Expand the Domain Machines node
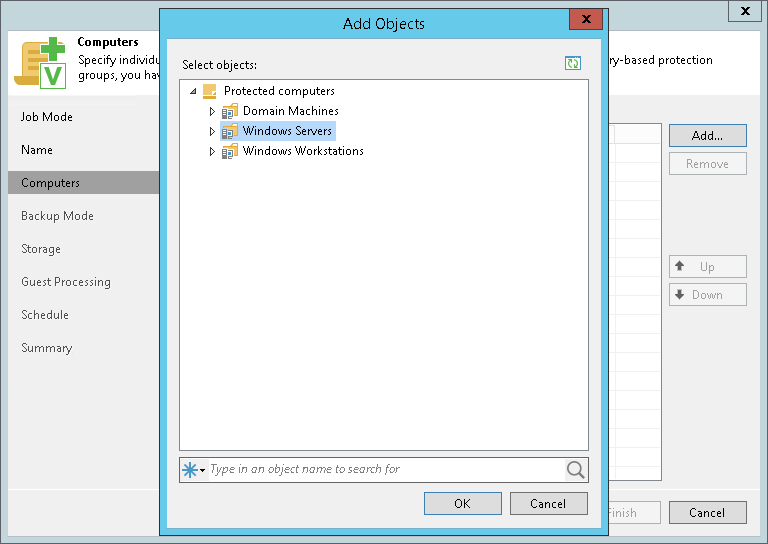The image size is (768, 544). pos(212,112)
